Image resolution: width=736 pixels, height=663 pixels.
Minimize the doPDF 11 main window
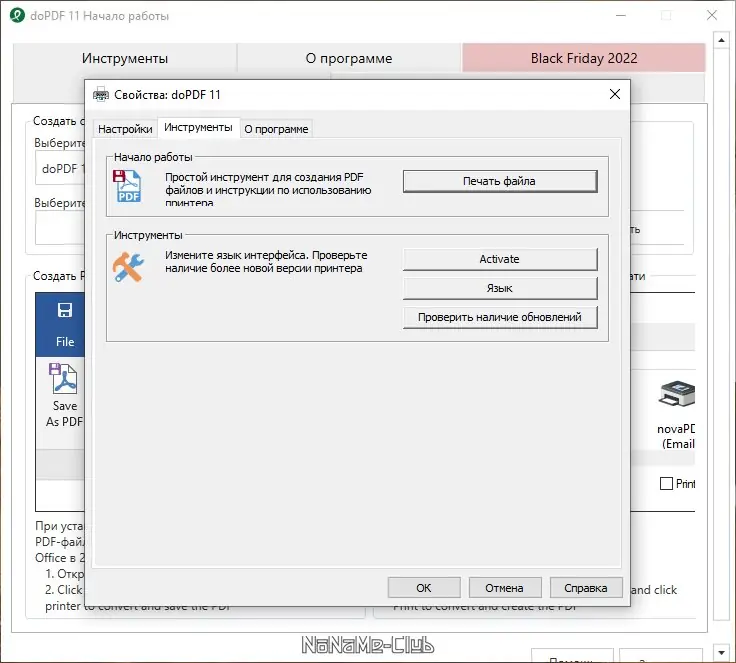point(621,15)
